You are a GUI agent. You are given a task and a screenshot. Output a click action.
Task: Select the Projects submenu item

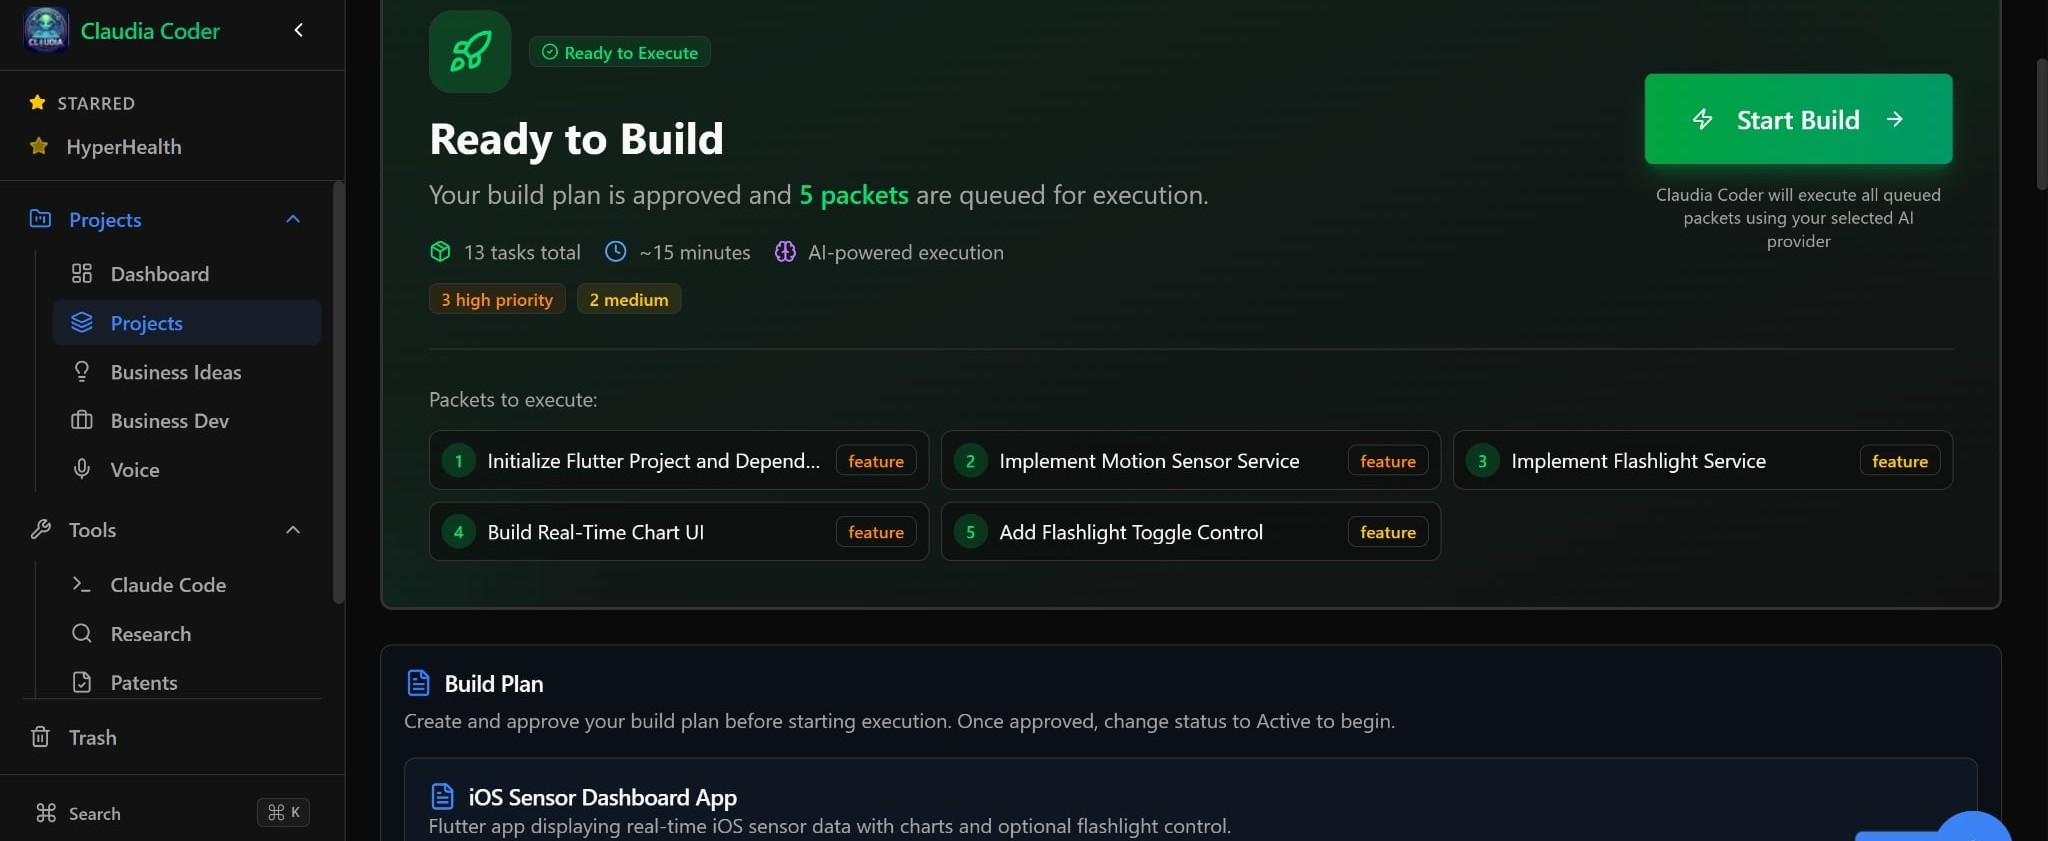[146, 323]
